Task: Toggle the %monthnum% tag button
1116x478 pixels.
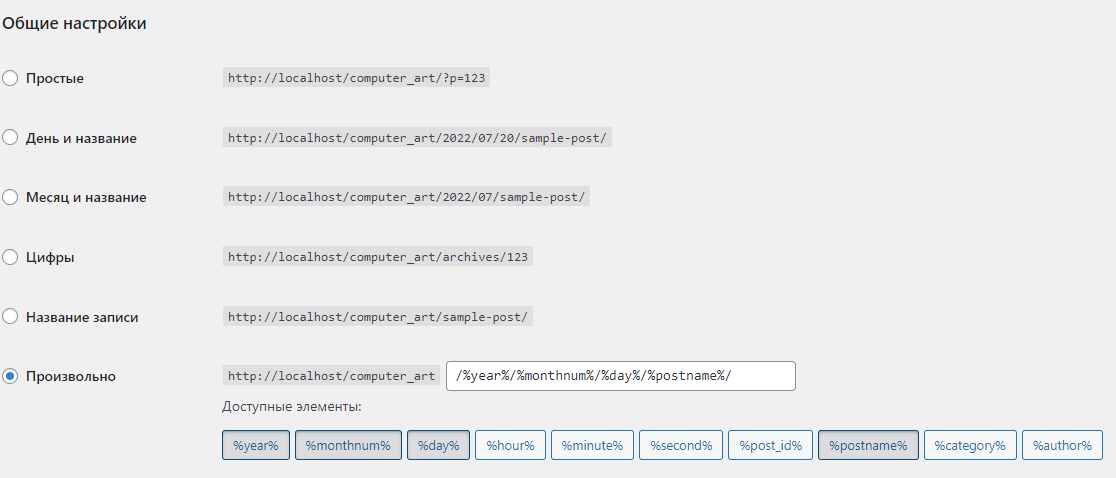Action: [348, 445]
